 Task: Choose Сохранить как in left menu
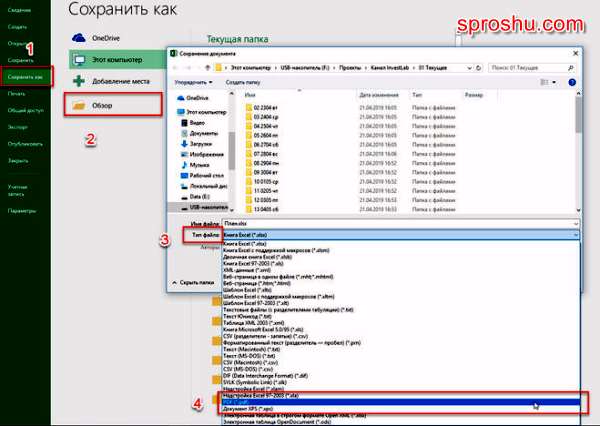pos(26,76)
